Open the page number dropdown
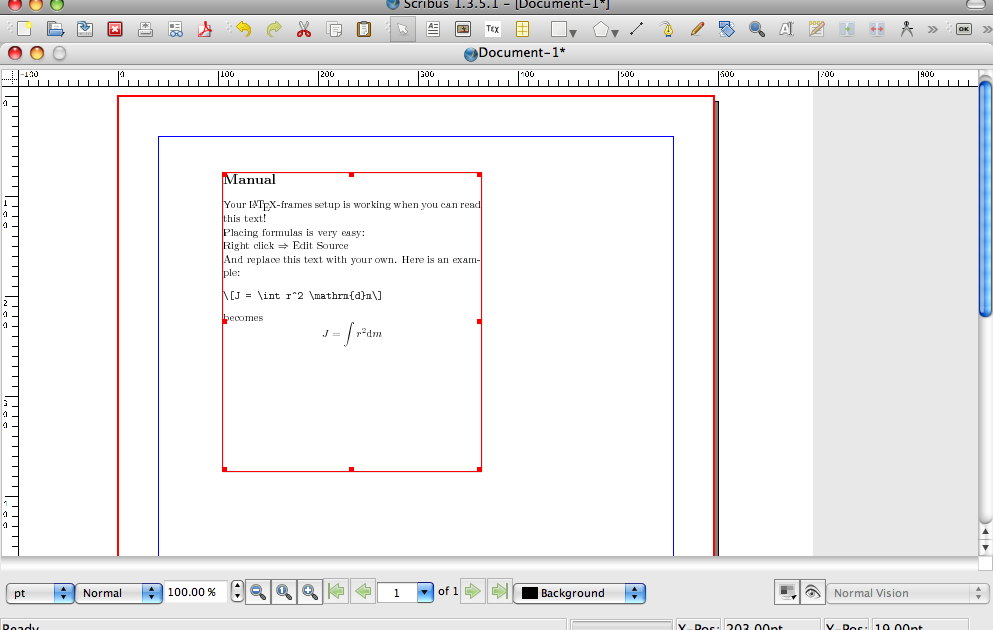 [x=425, y=593]
